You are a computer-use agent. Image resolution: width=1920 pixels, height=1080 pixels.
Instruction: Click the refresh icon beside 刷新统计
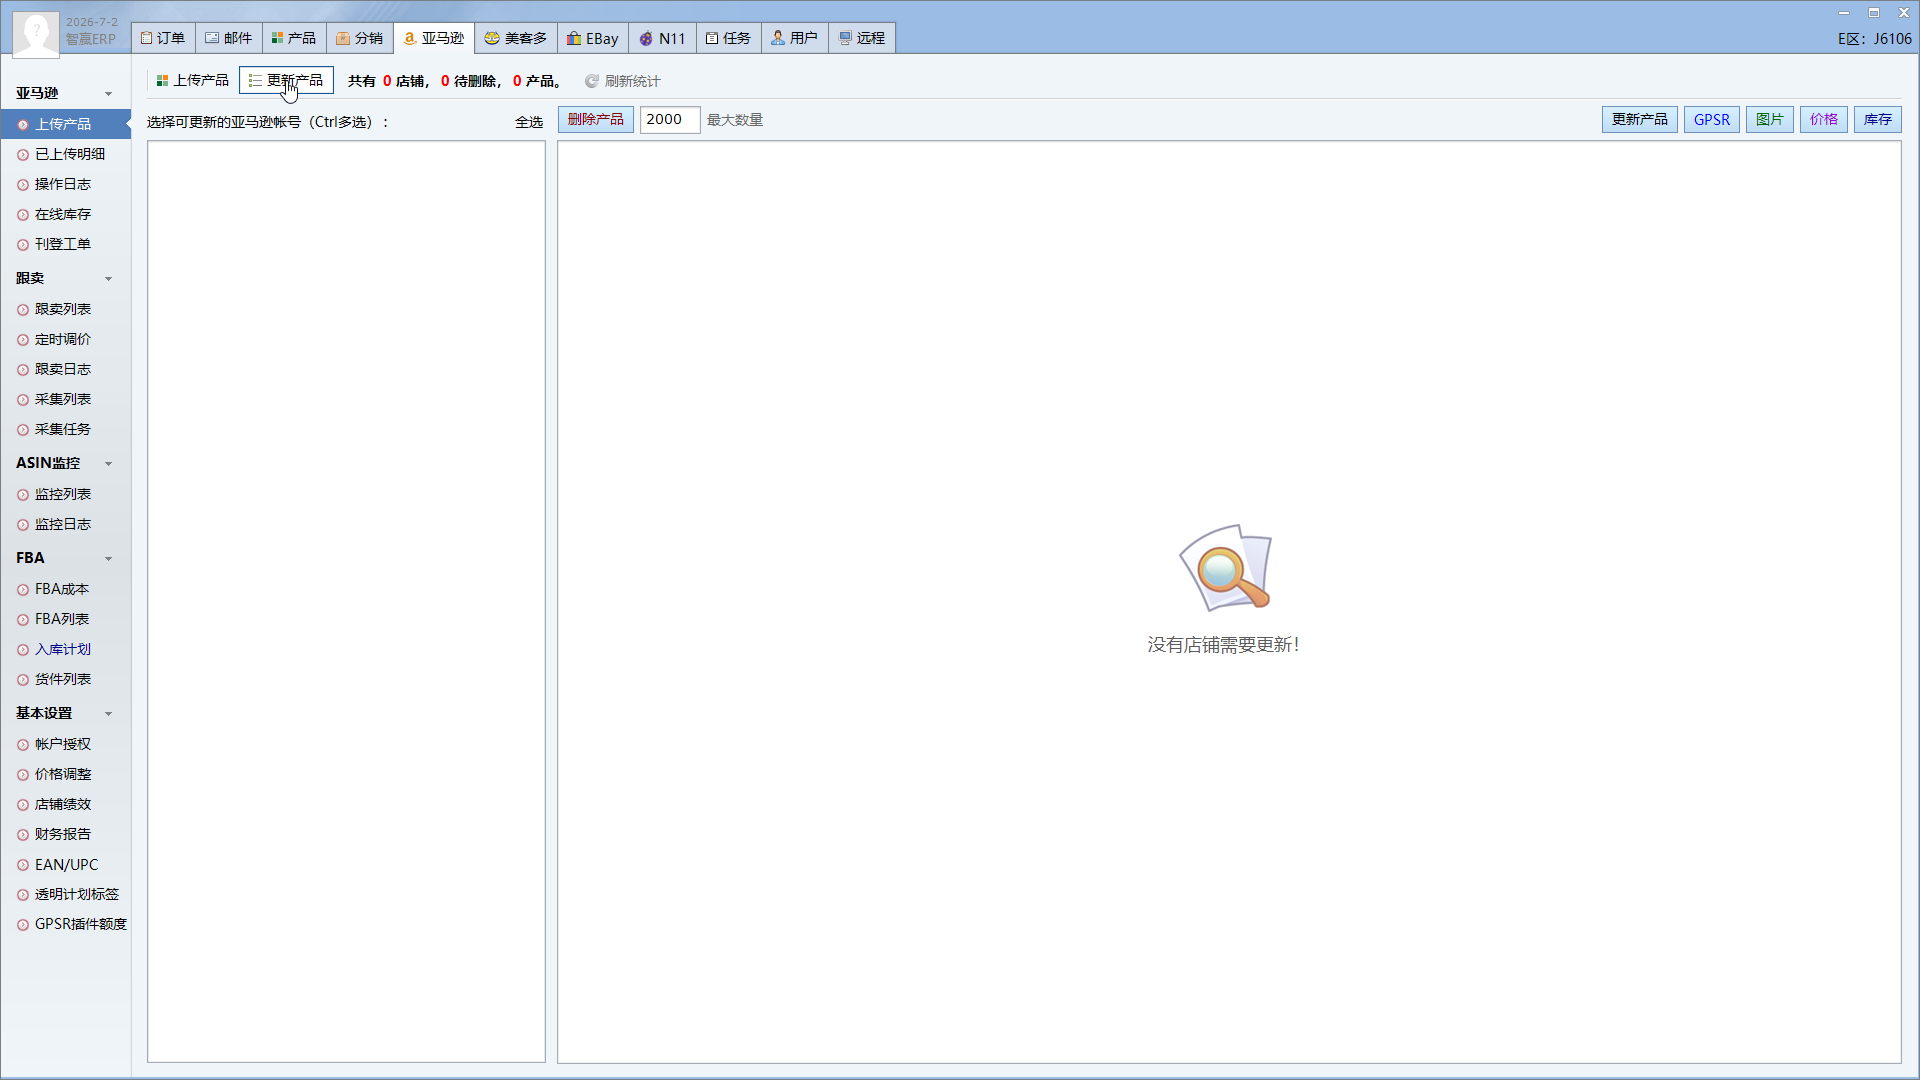[592, 81]
